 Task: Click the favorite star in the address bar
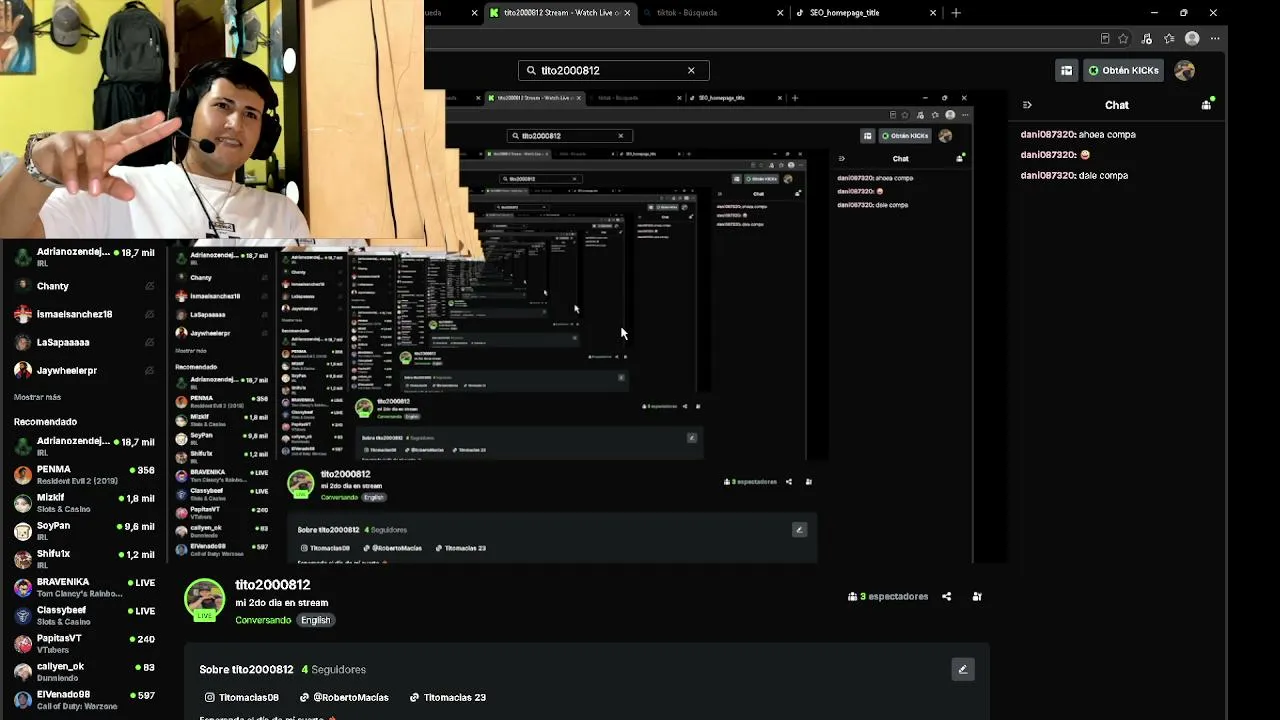(x=1124, y=39)
